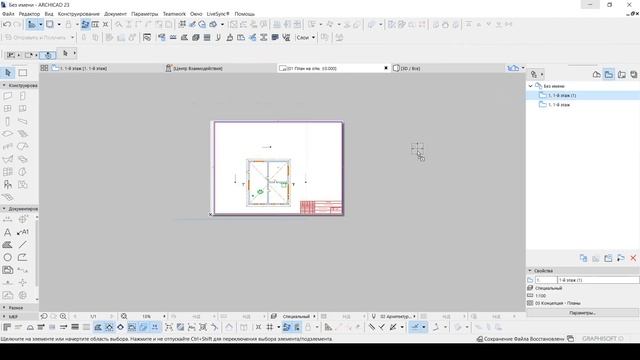Click the Параметры... button in the navigator

[582, 313]
